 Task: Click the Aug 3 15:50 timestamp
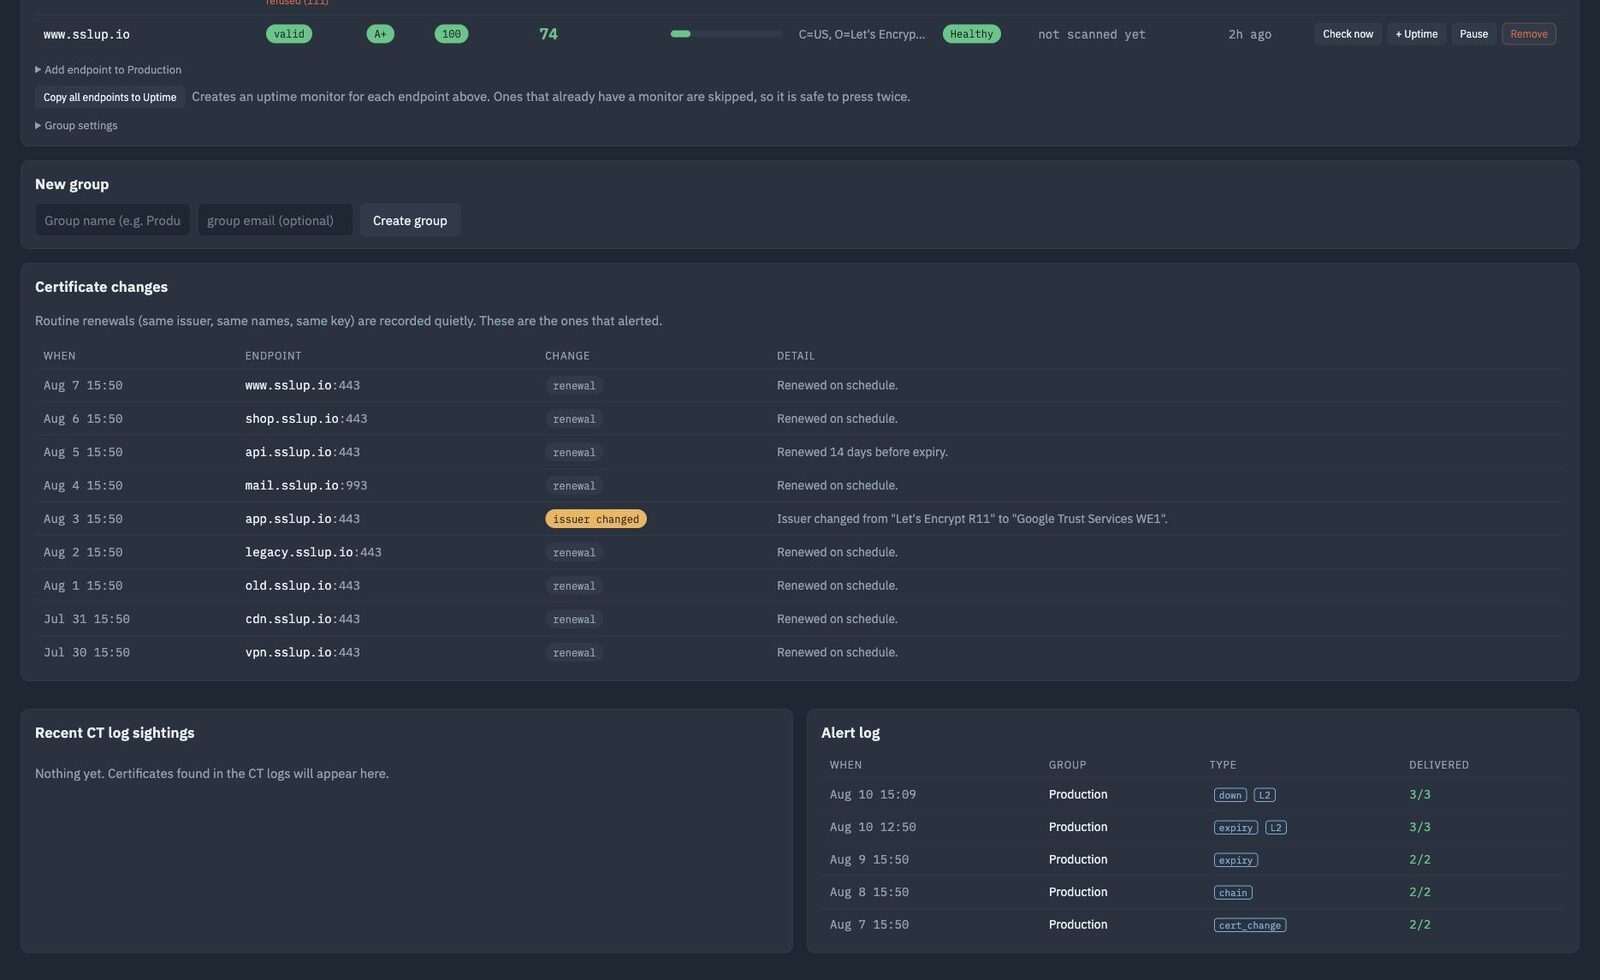click(x=83, y=519)
